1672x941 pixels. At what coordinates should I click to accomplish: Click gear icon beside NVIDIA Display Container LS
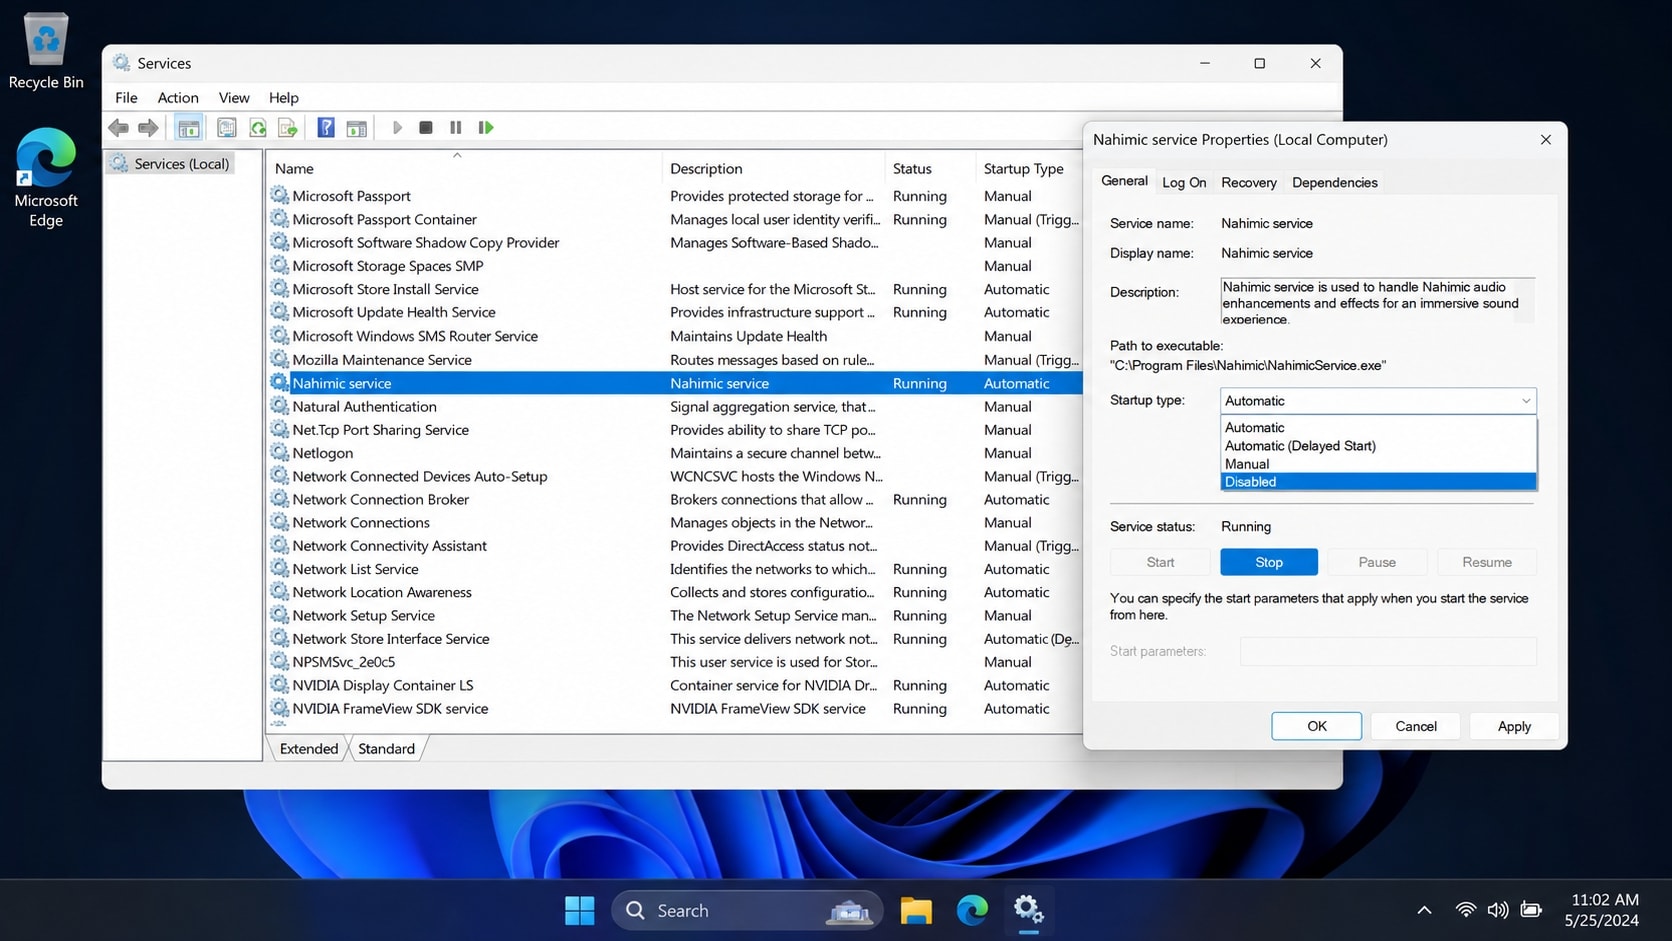280,685
